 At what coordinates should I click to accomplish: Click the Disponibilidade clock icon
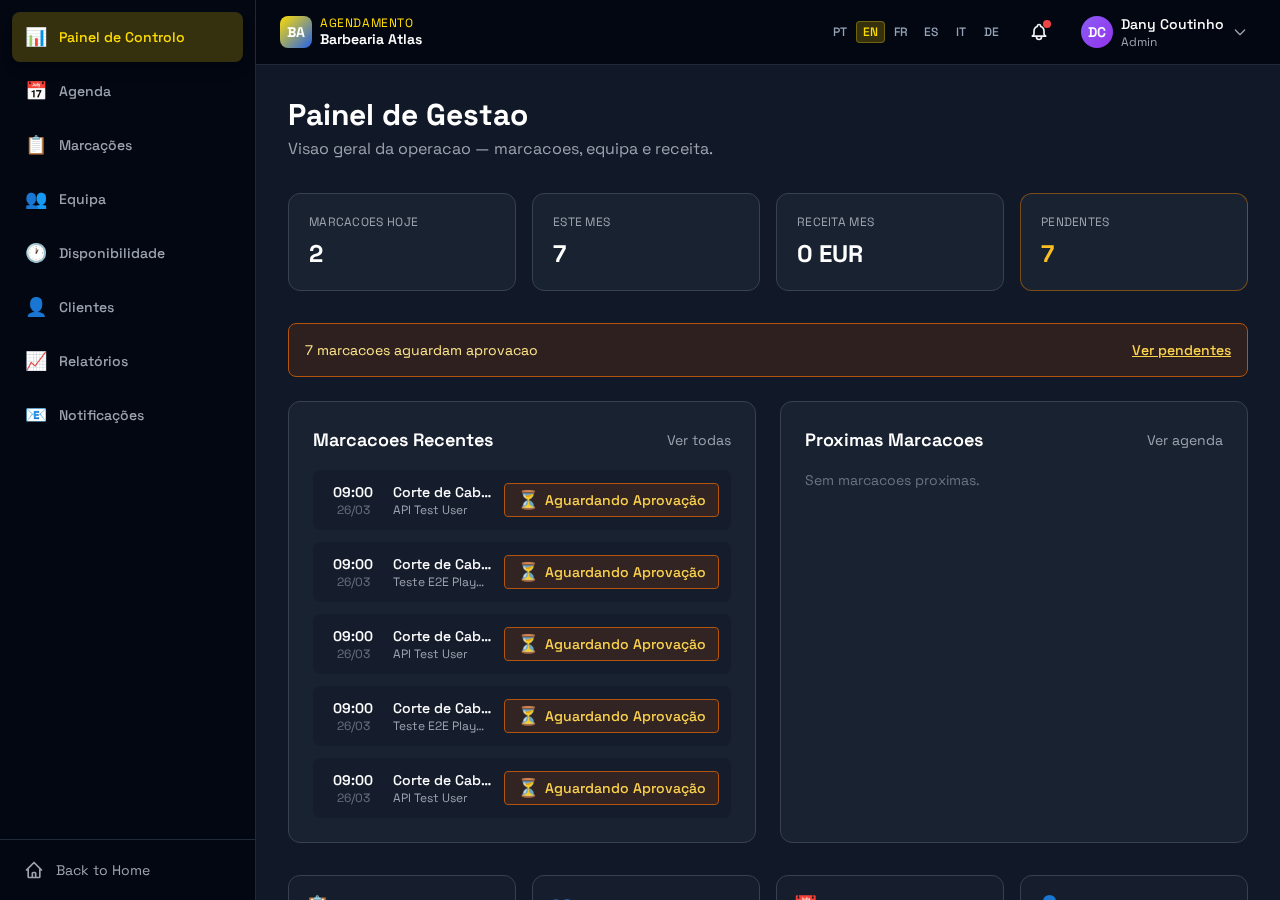[36, 253]
